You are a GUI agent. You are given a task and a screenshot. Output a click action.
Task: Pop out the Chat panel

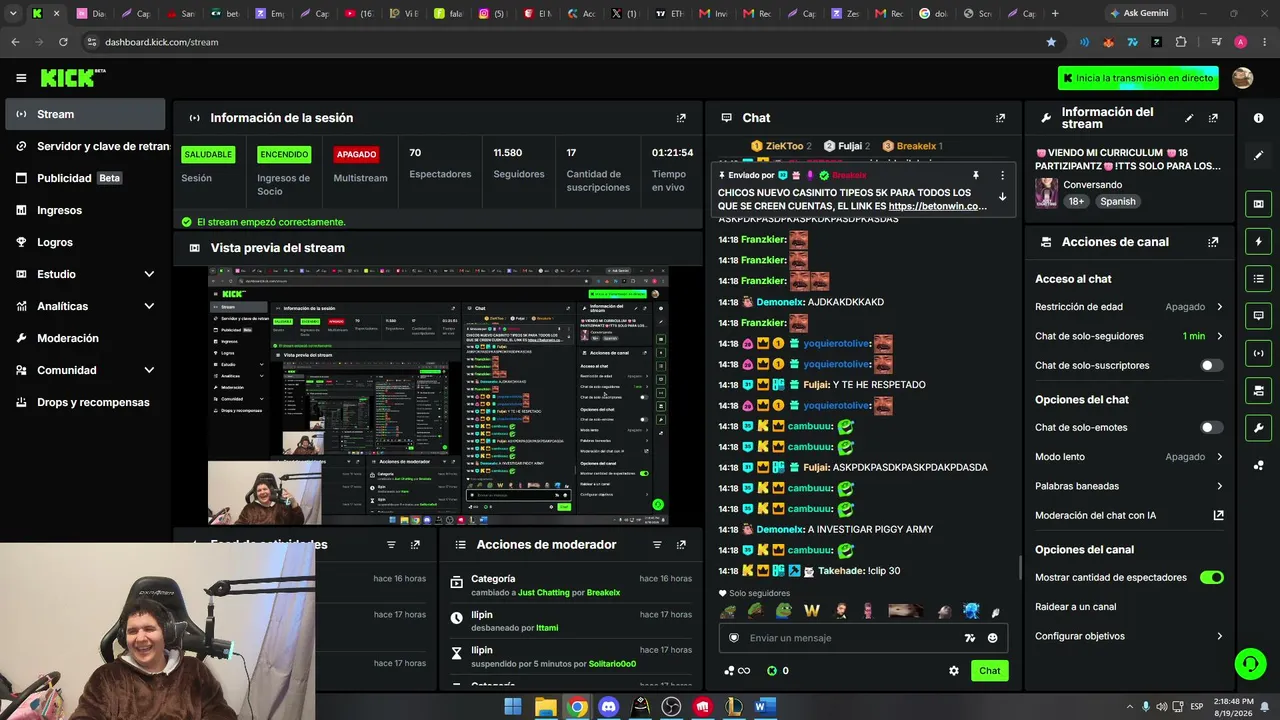(x=1000, y=118)
